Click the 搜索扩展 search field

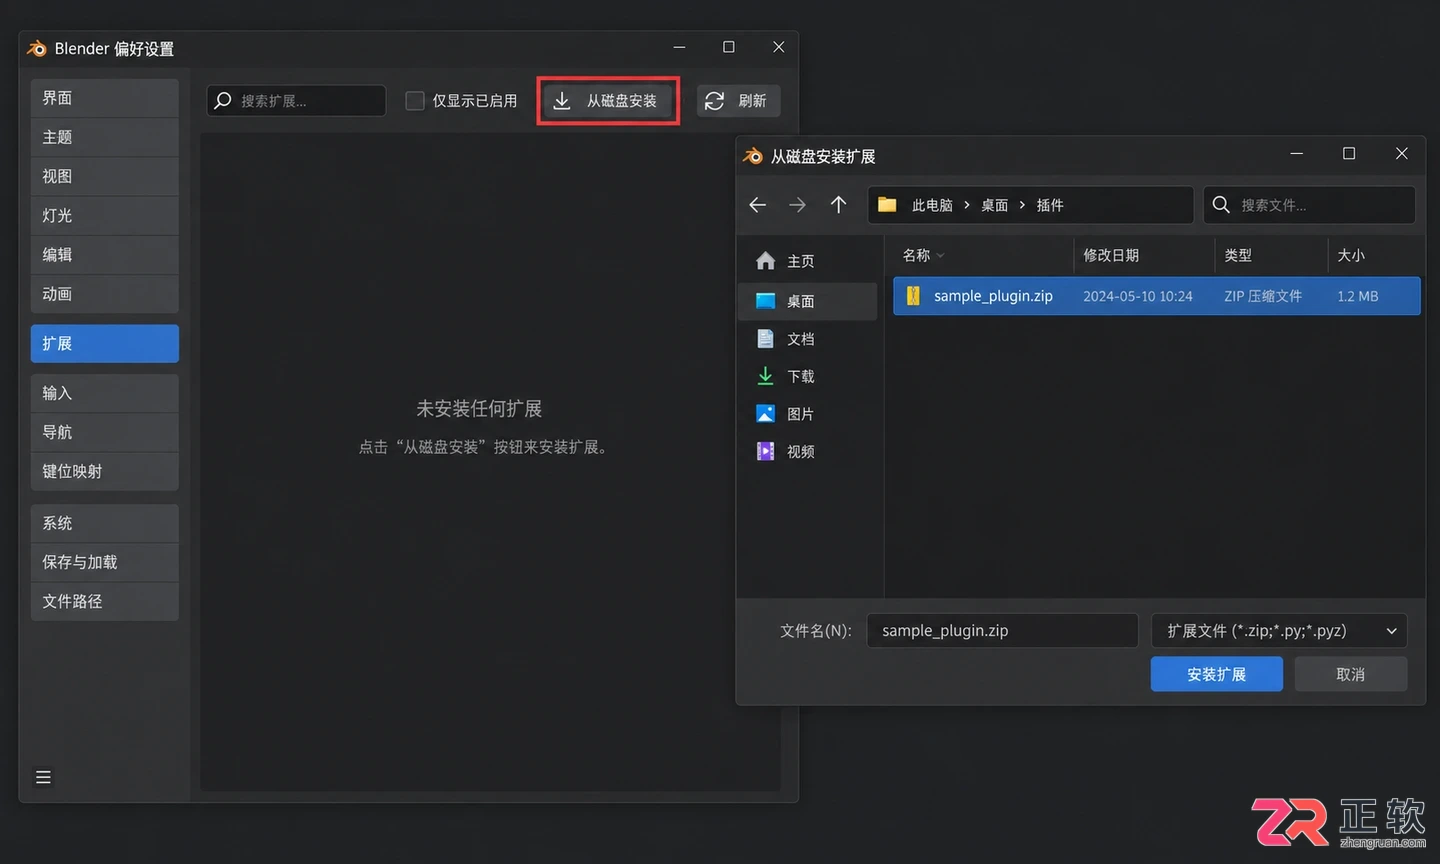click(x=296, y=101)
